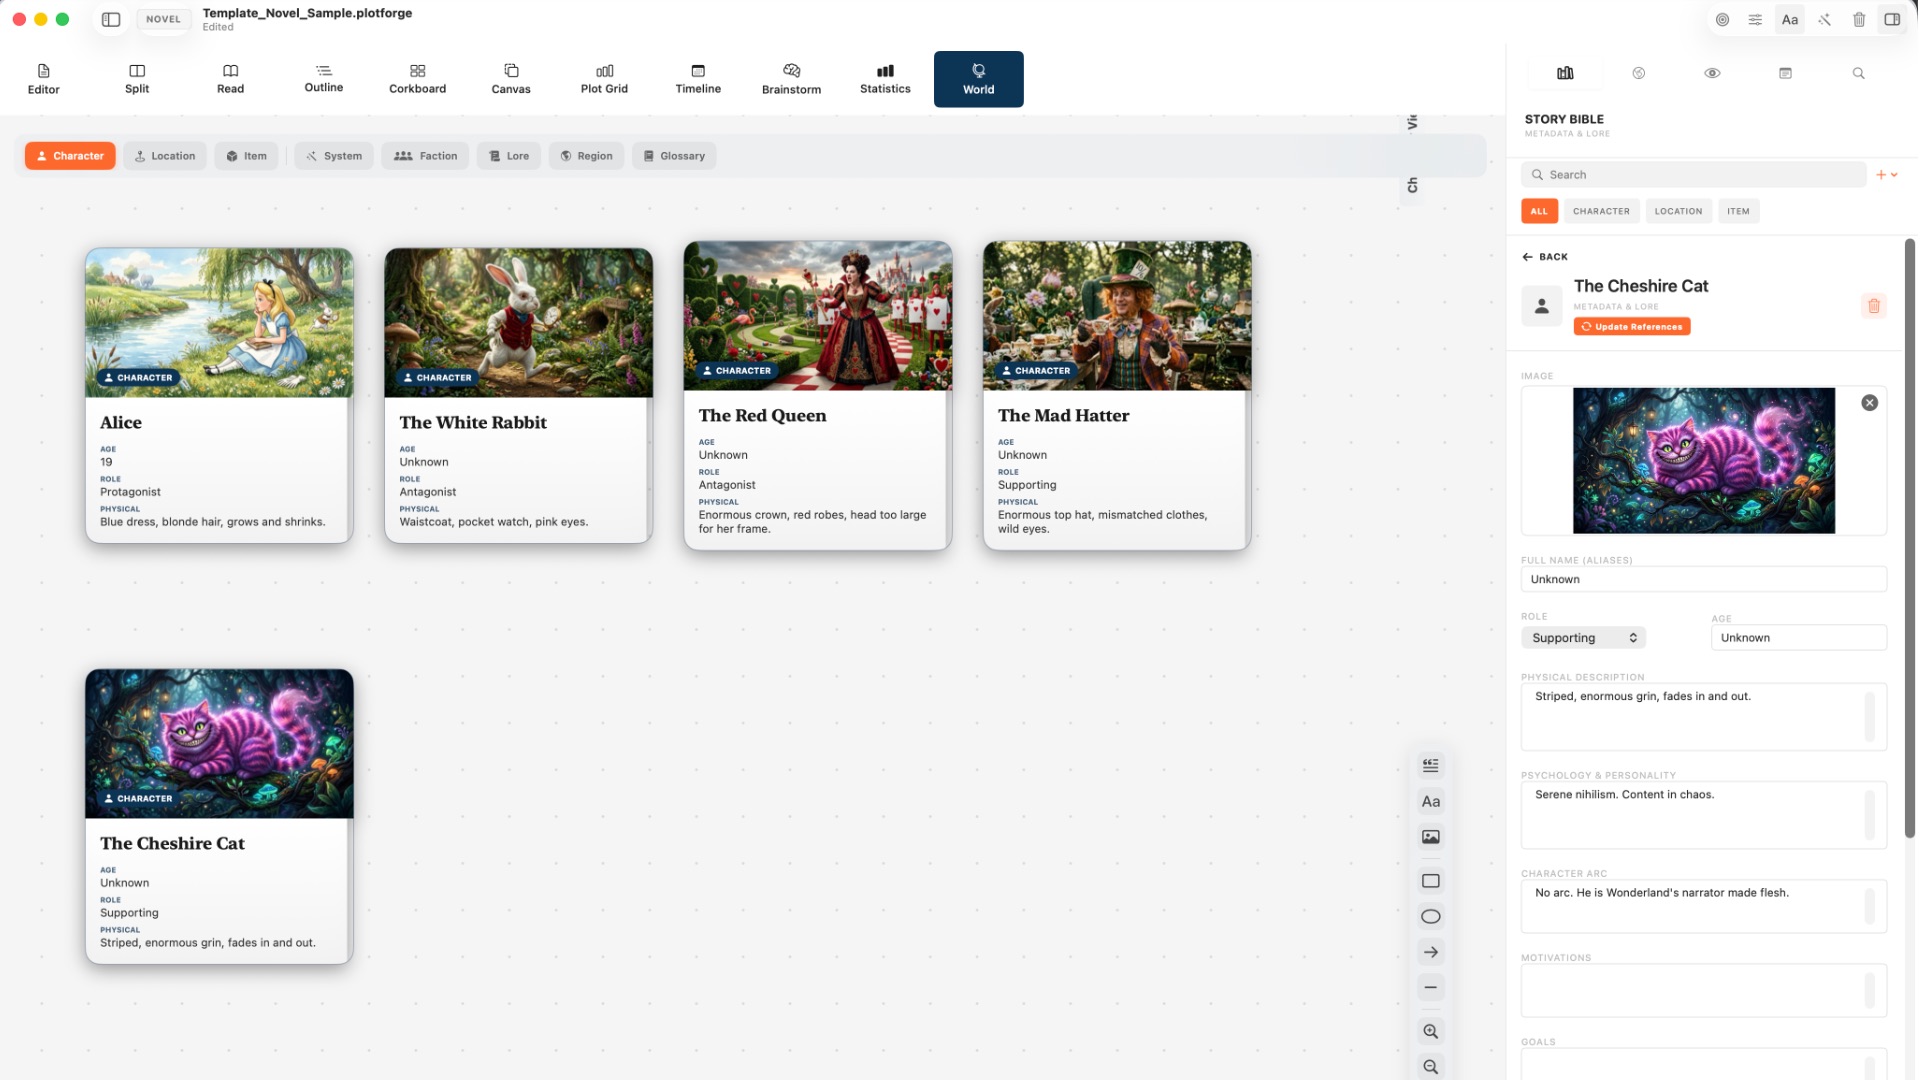Filter world entries by Glossary
Viewport: 1920px width, 1080px height.
tap(674, 156)
